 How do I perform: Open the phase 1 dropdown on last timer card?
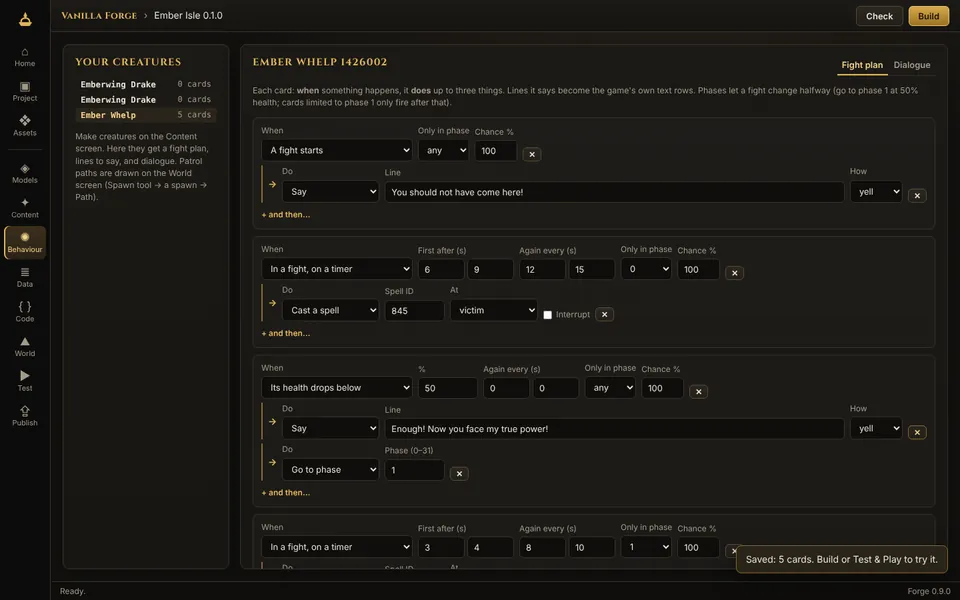pos(646,547)
